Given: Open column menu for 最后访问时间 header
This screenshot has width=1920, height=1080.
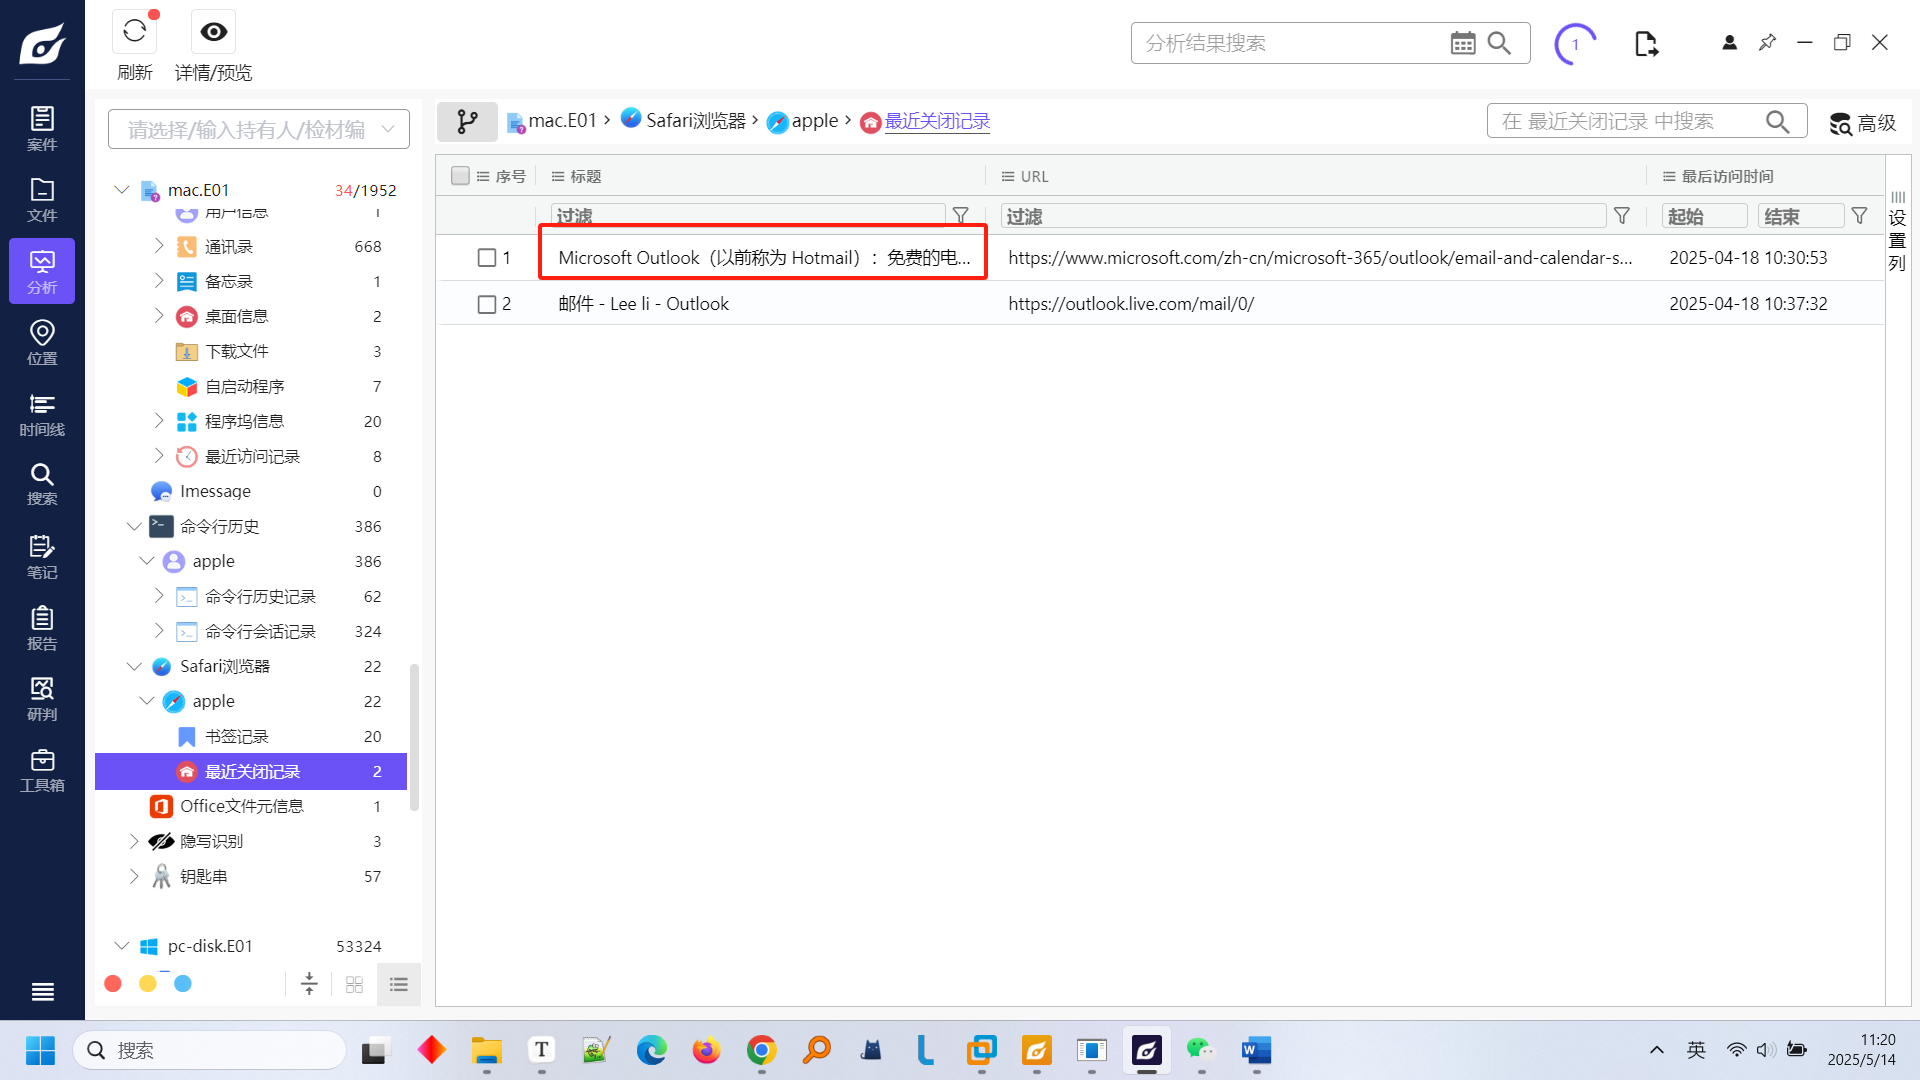Looking at the screenshot, I should tap(1669, 176).
